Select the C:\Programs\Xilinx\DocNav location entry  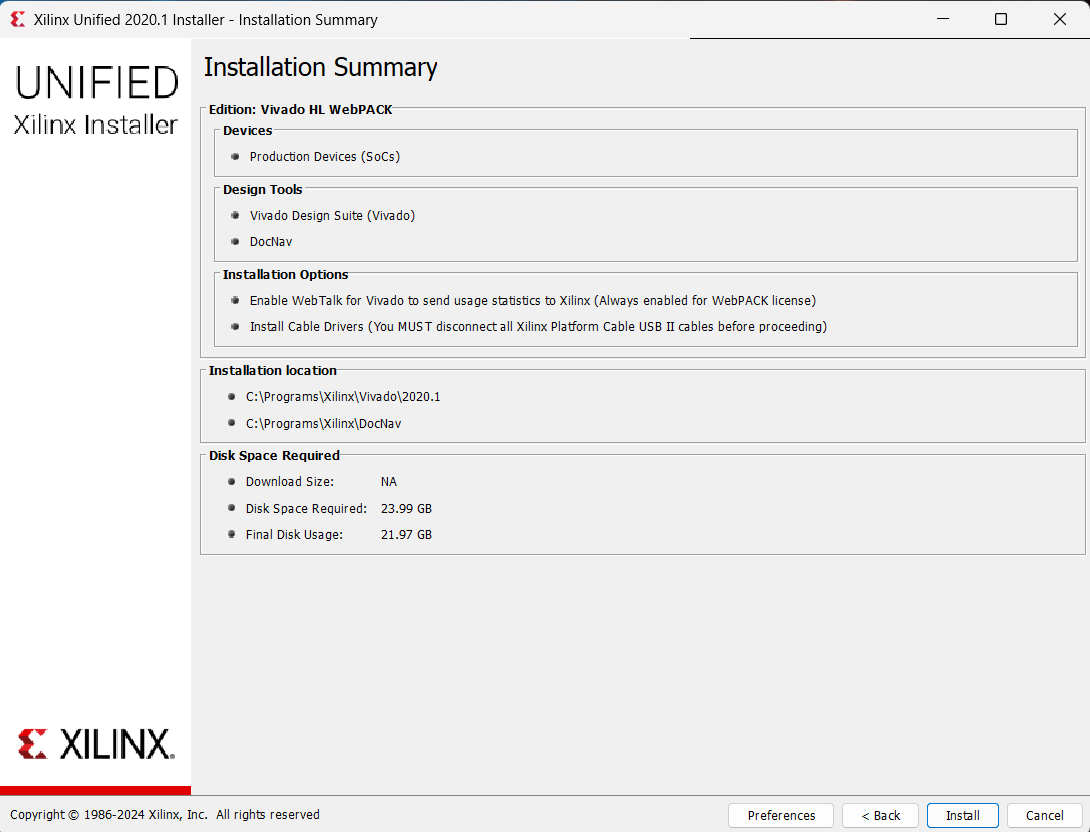coord(323,423)
